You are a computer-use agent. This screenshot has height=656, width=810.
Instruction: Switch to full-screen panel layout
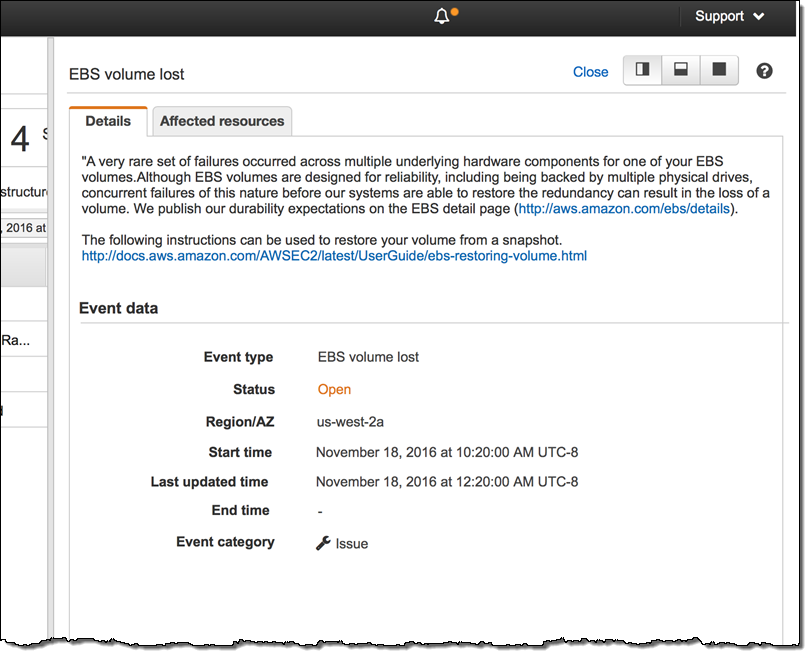[x=718, y=71]
